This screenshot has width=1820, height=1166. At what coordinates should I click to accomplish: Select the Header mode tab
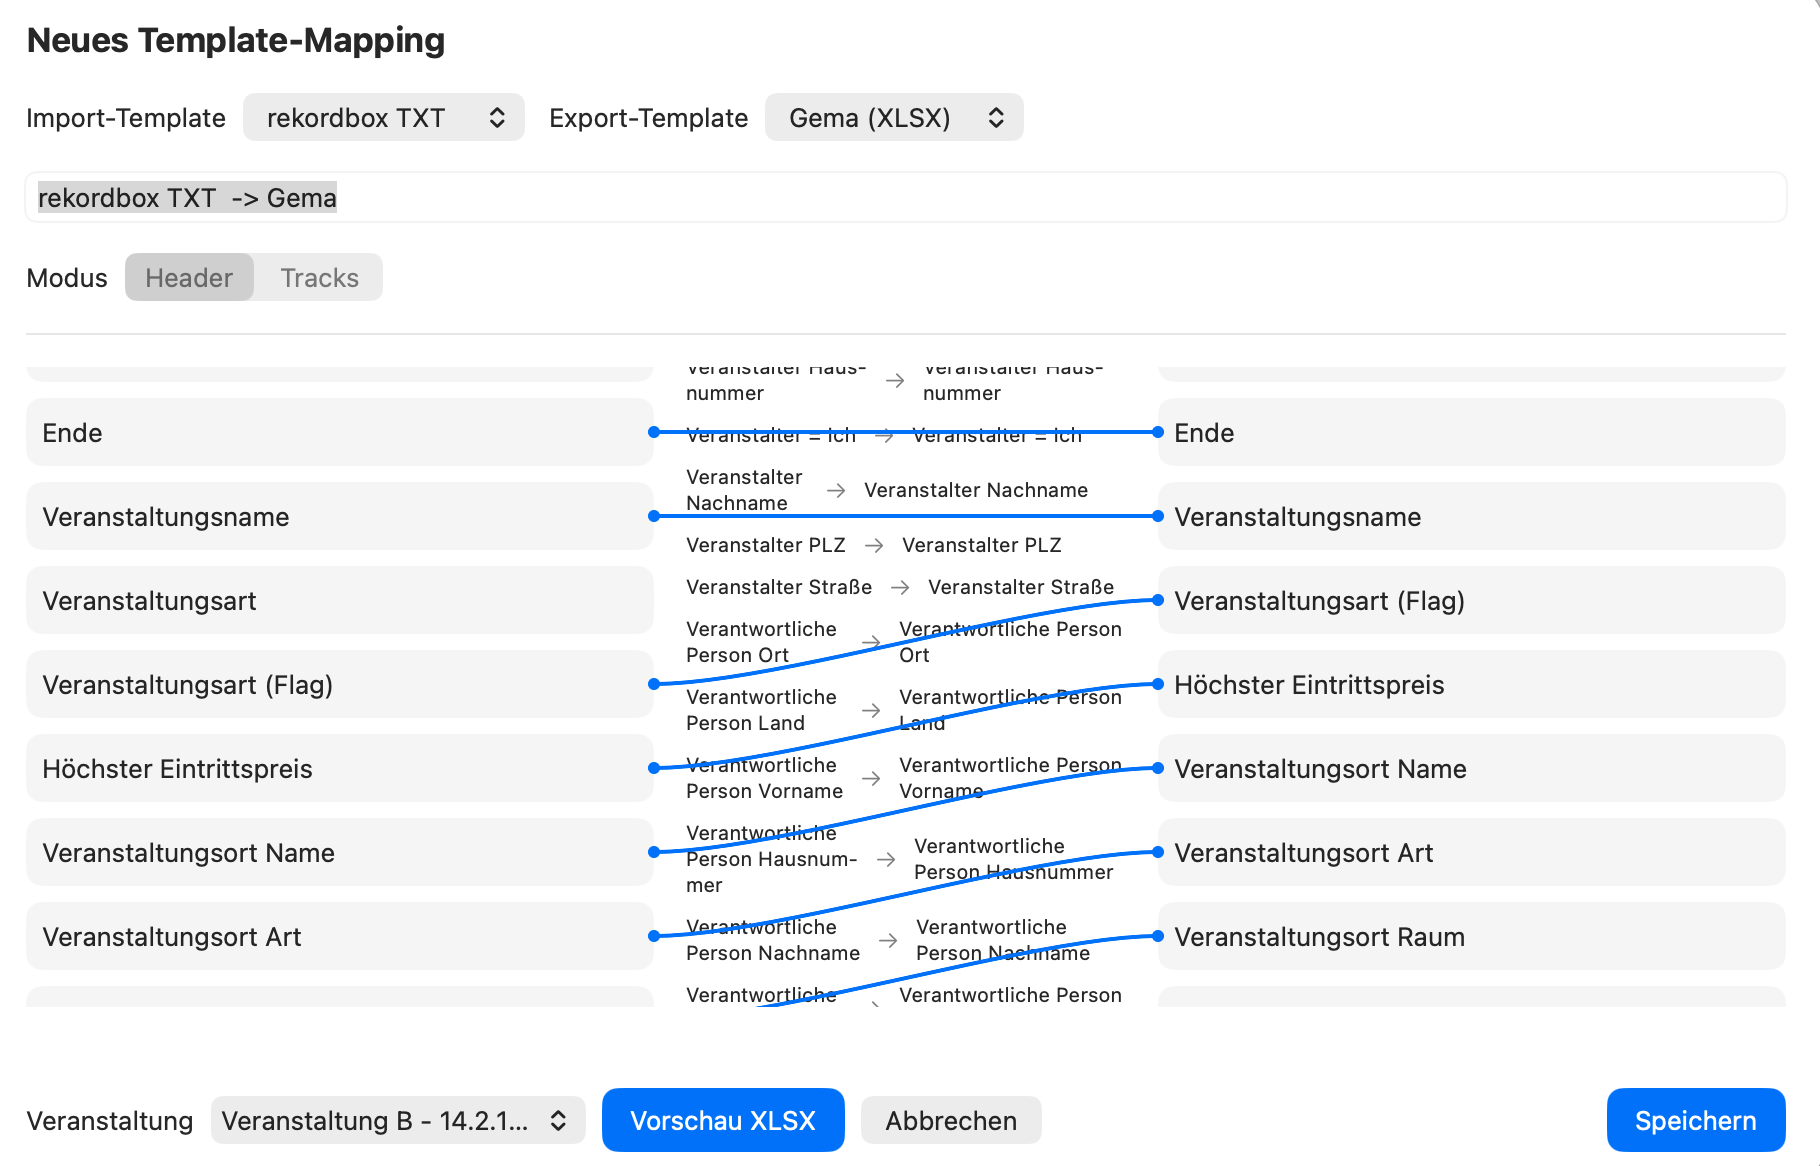pos(189,277)
